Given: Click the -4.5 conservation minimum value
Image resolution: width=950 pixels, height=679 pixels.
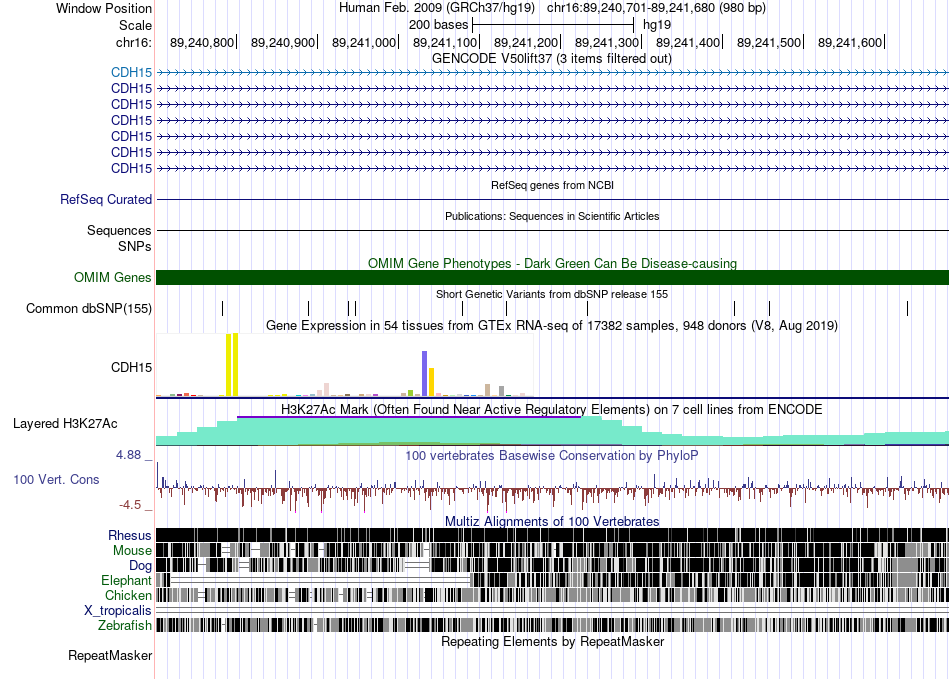Looking at the screenshot, I should (130, 505).
